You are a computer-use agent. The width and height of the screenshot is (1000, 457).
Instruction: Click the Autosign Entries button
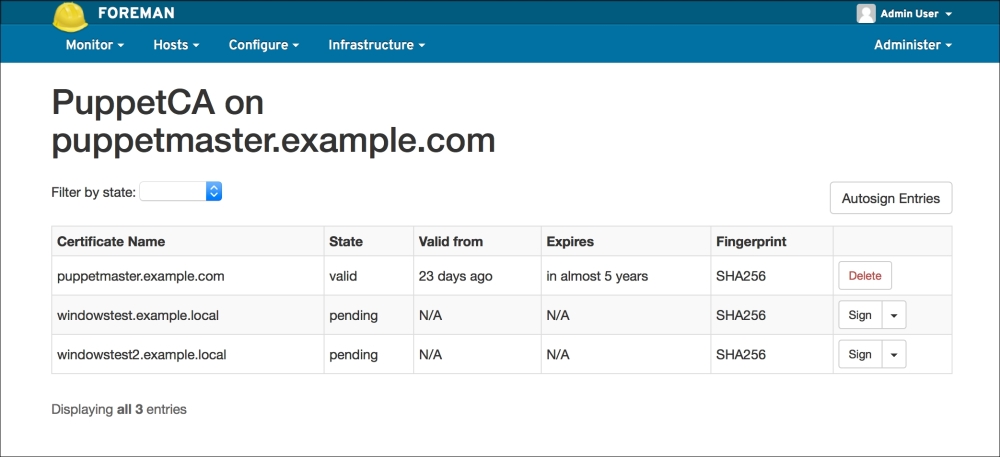tap(890, 198)
